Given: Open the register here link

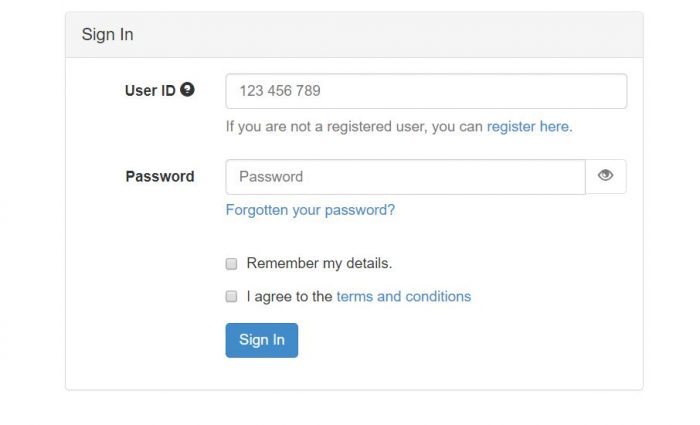Looking at the screenshot, I should 527,127.
